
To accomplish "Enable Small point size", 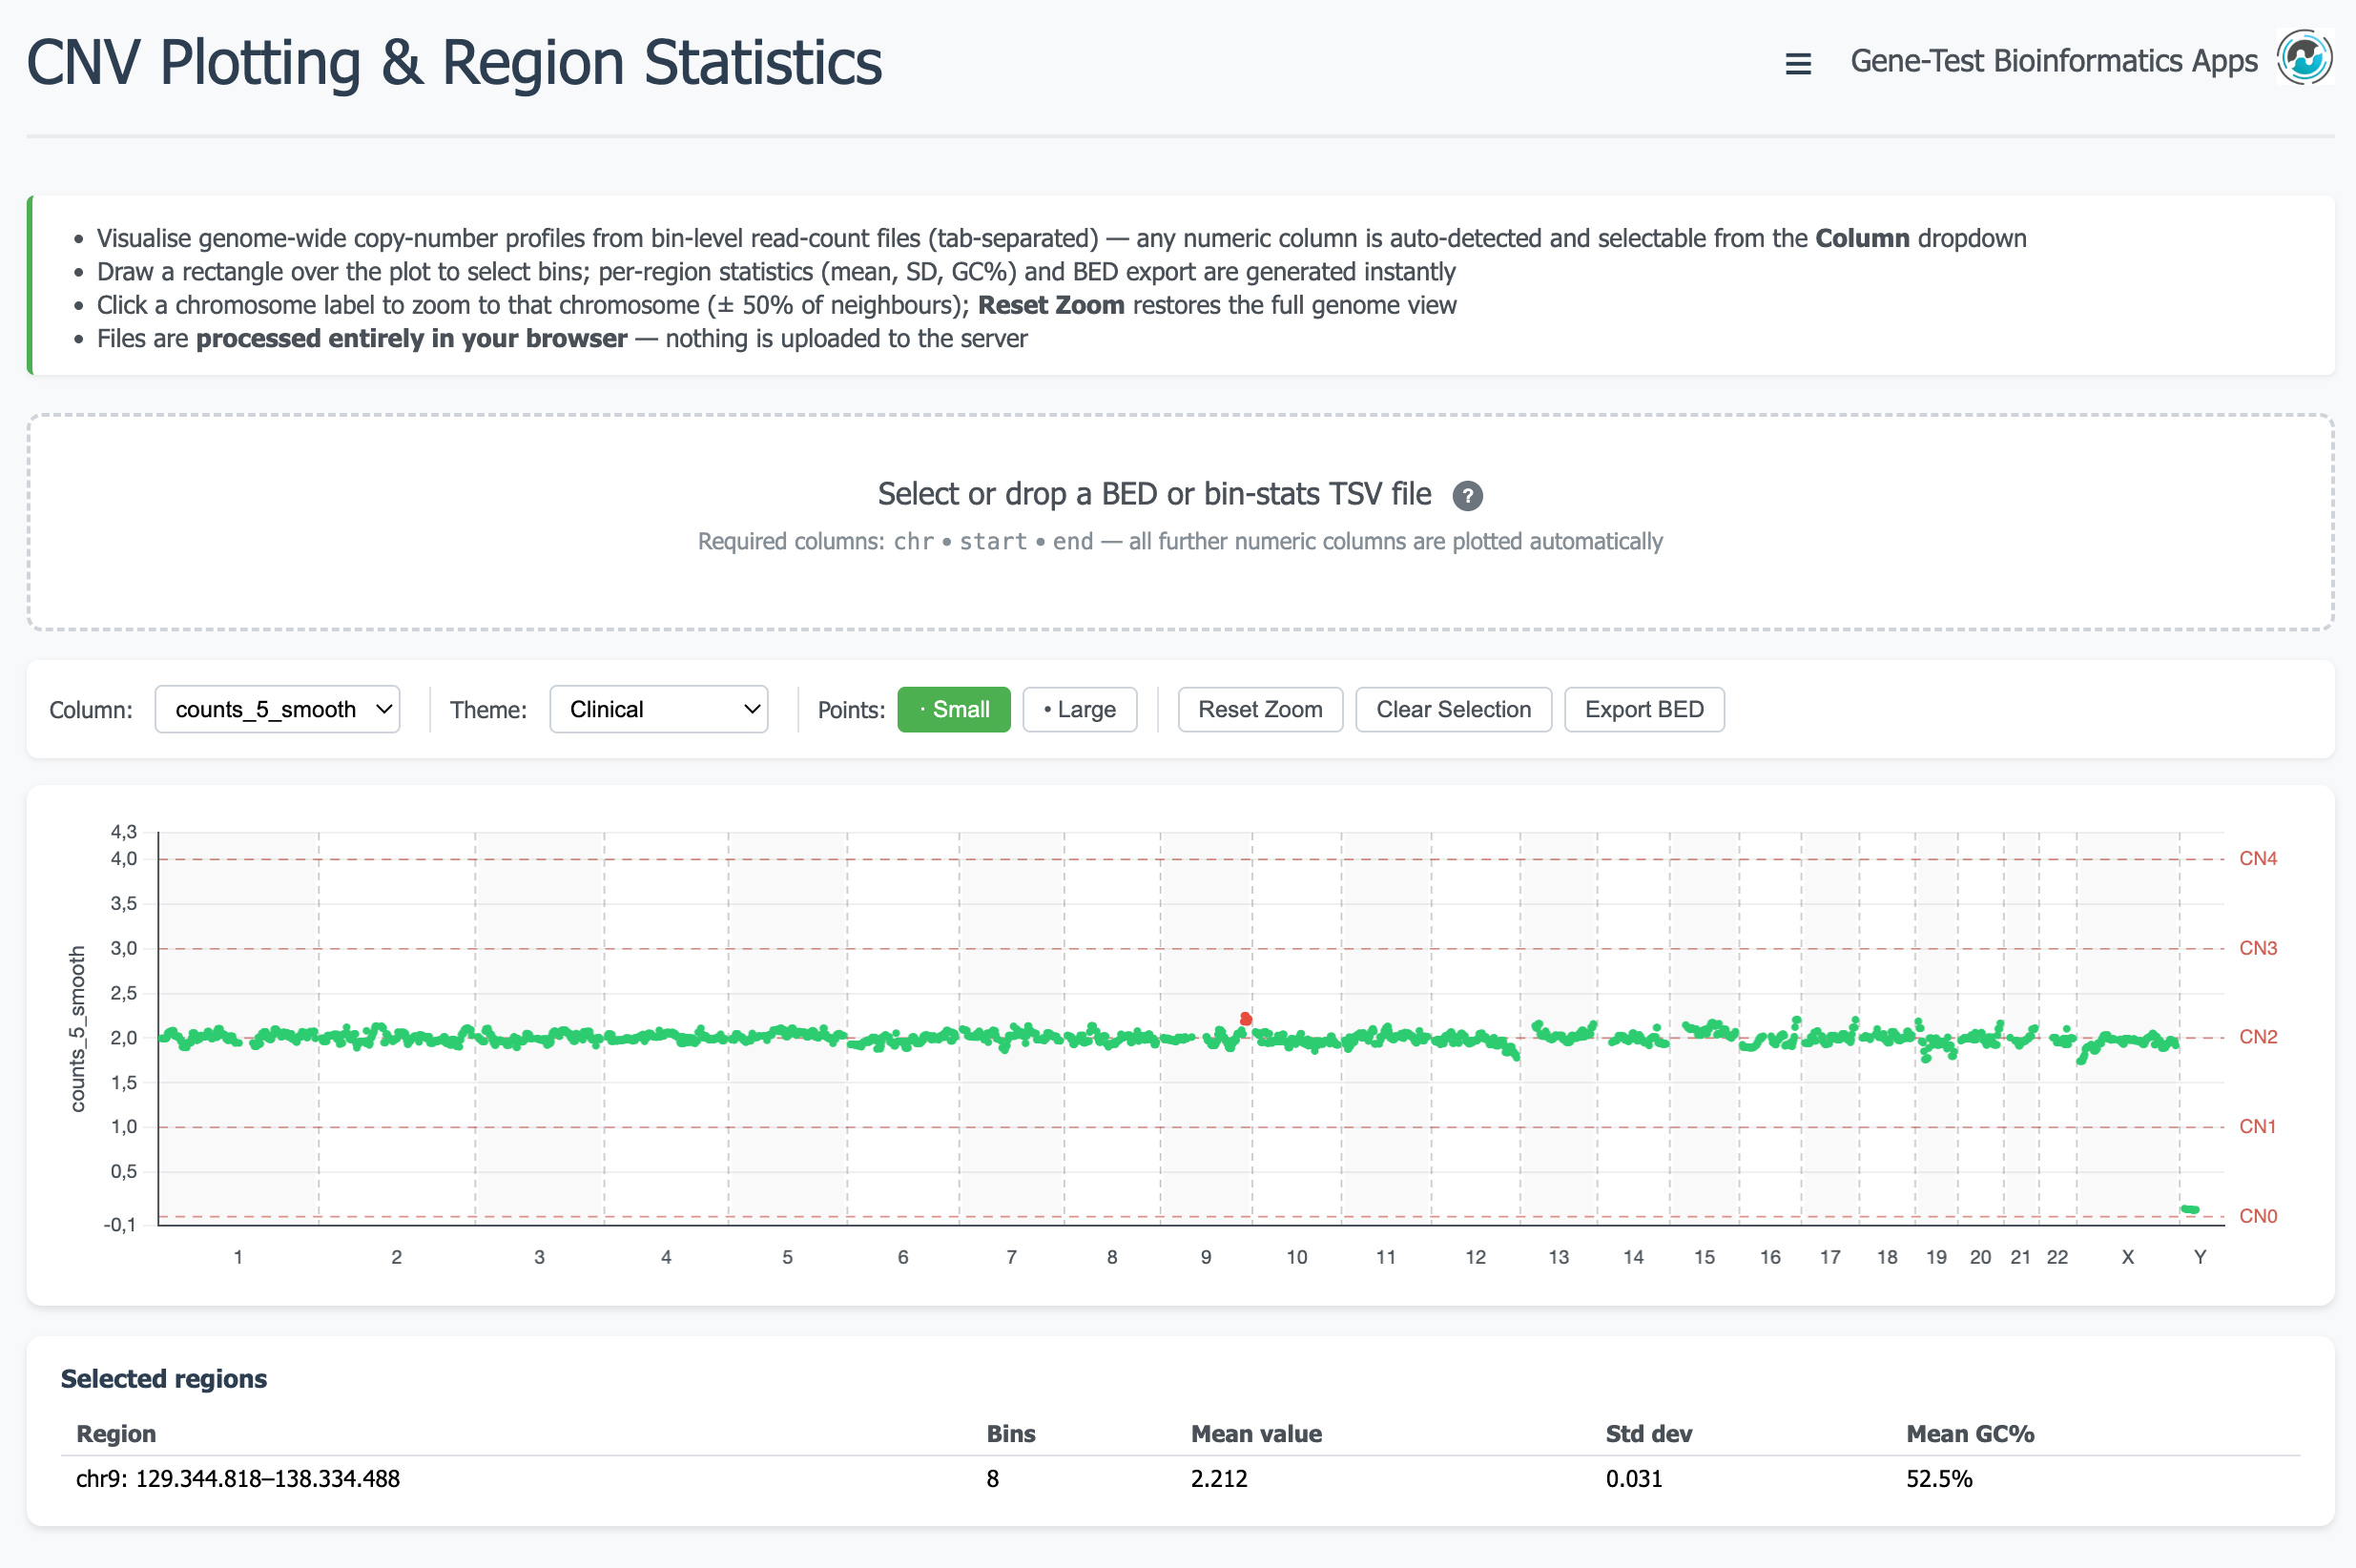I will point(953,709).
